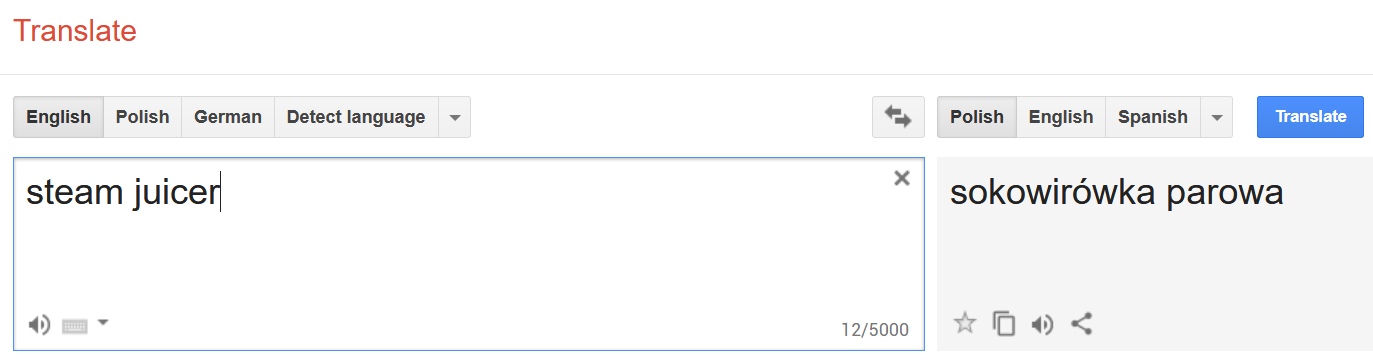Select German as source language

coord(228,117)
